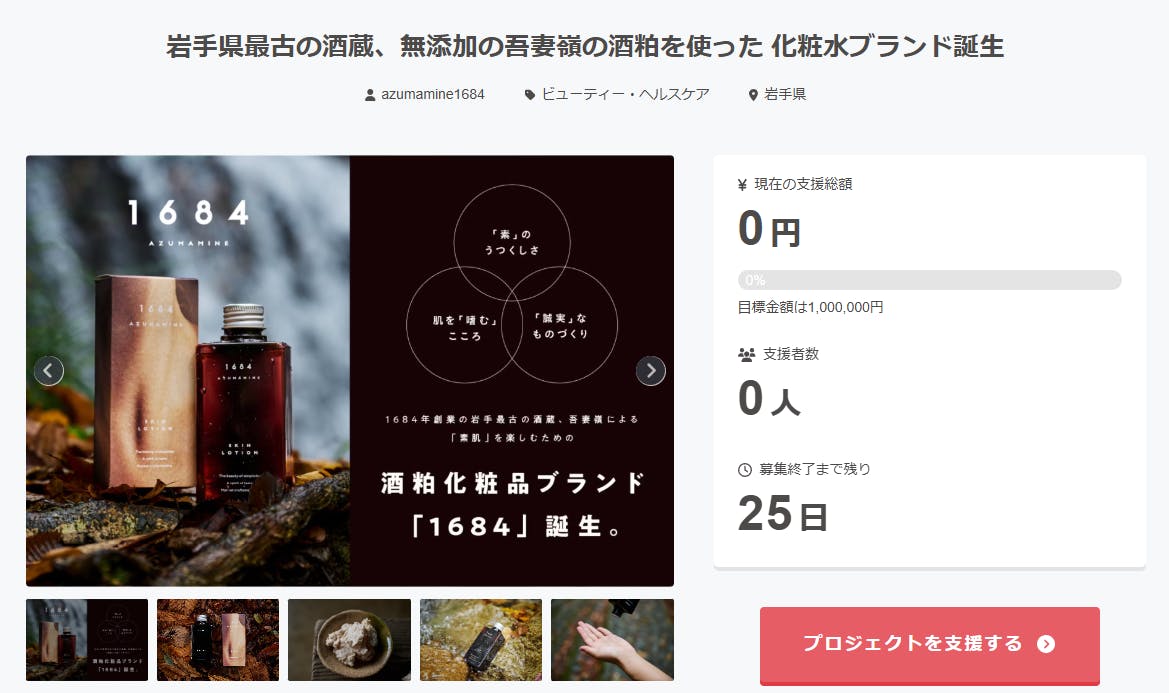Select the first thumbnail with 1684 banner
The image size is (1169, 693).
click(87, 640)
